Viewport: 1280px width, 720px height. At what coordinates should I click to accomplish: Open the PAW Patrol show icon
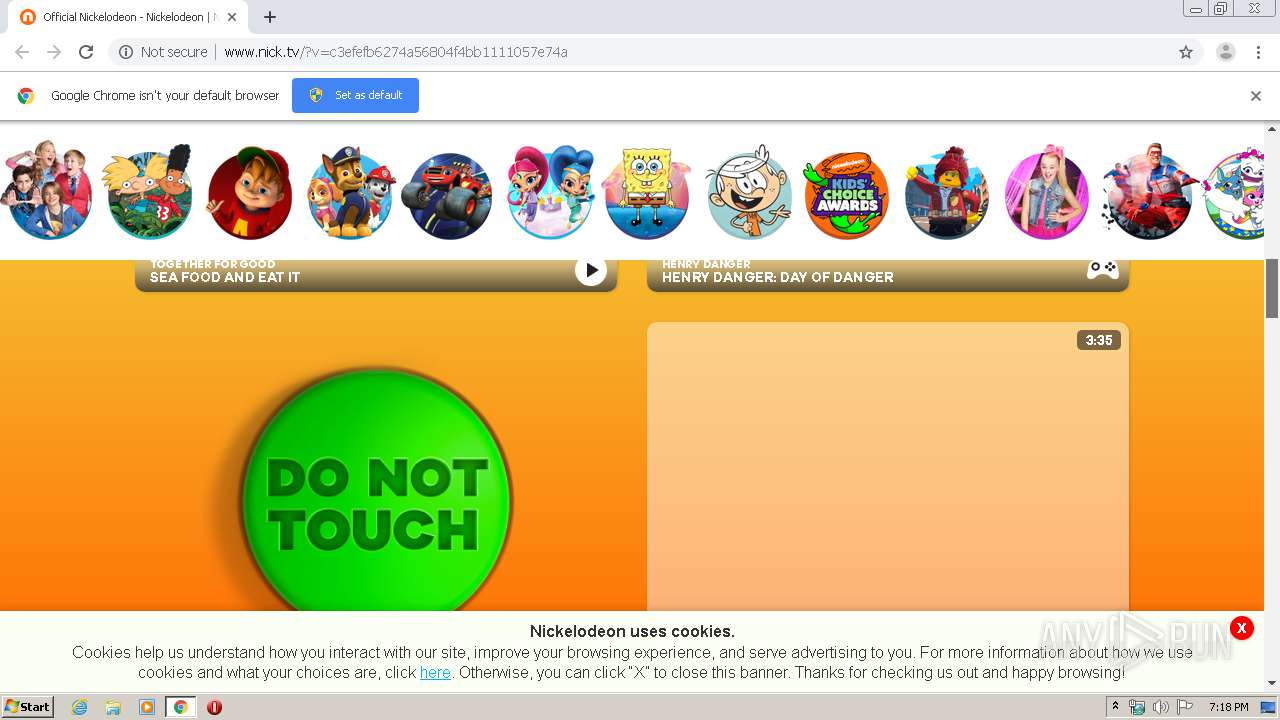[x=351, y=194]
